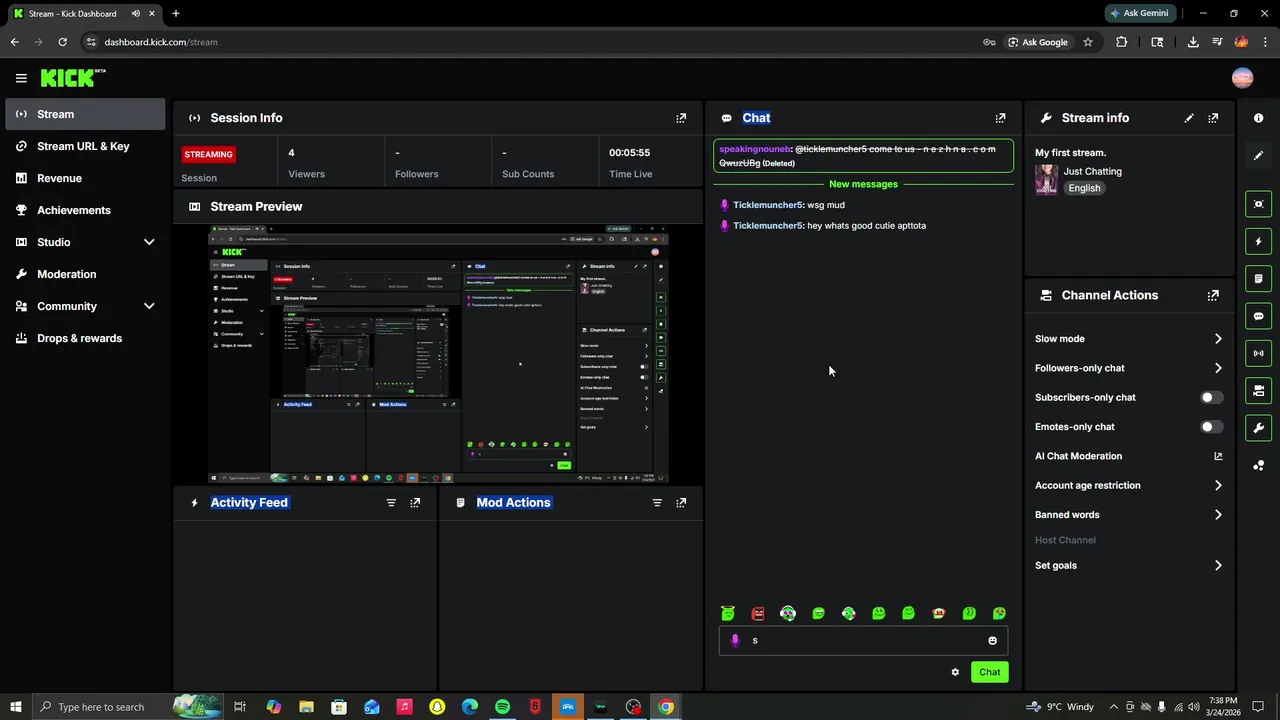
Task: Open the Activity Feed filter icon
Action: pyautogui.click(x=391, y=503)
